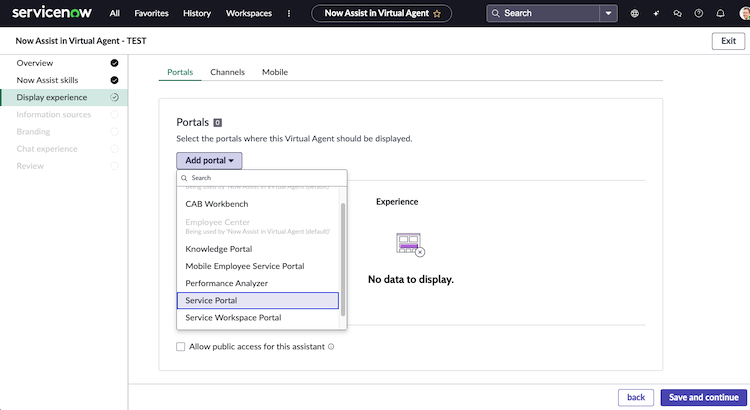This screenshot has width=750, height=410.
Task: Go to Now Assist skills step
Action: pos(64,80)
